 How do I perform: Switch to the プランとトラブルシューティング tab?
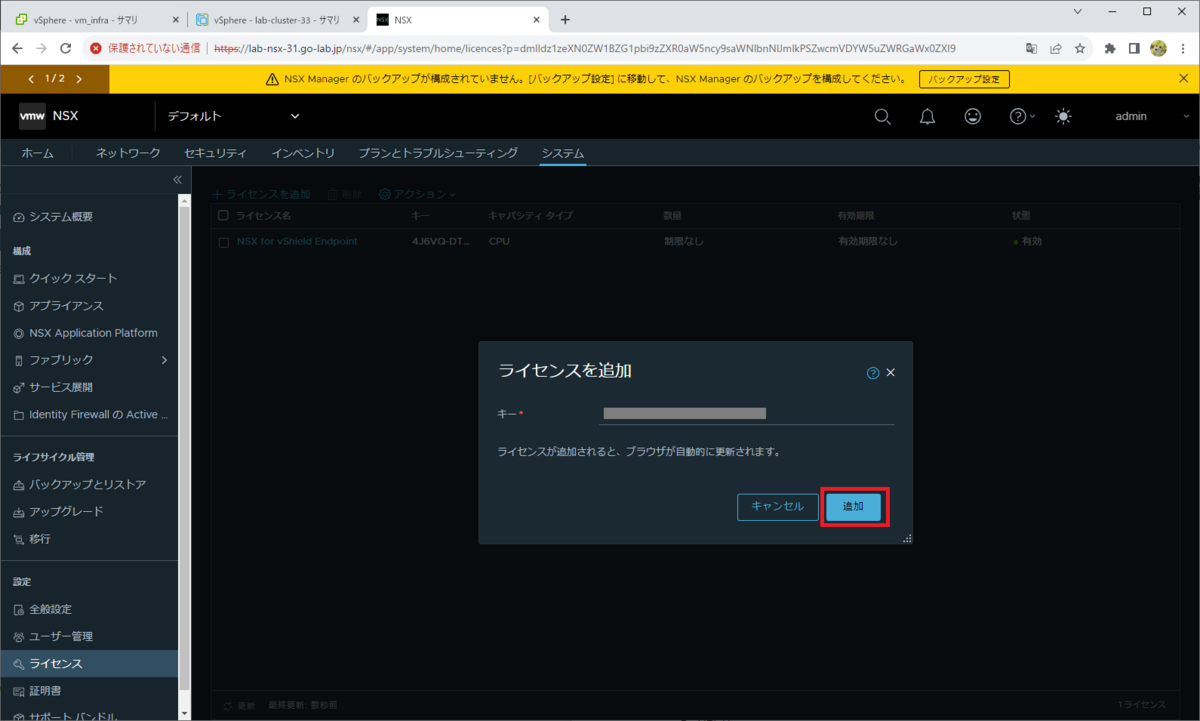pos(438,153)
